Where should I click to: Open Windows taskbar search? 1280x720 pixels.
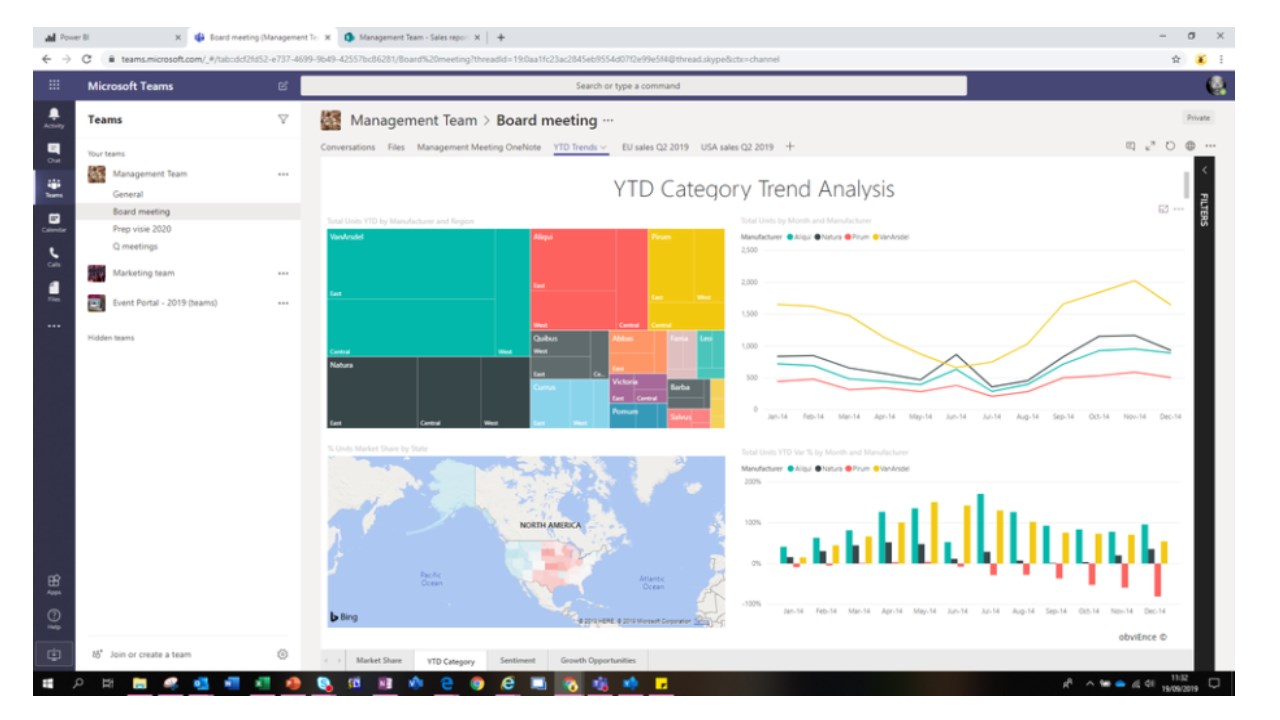coord(79,684)
